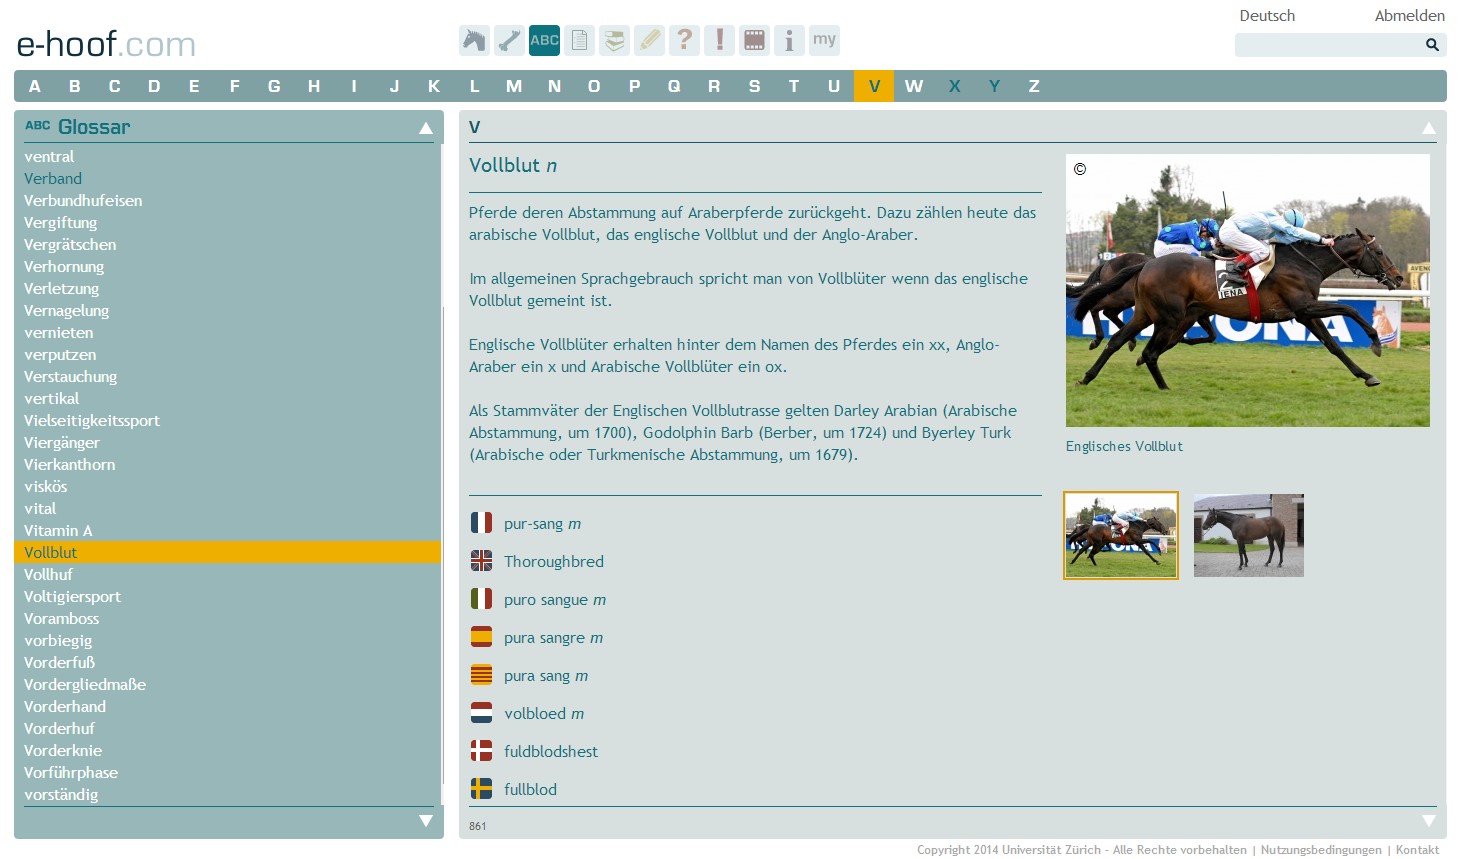Click the horse head icon in toolbar
The width and height of the screenshot is (1460, 859).
coord(474,40)
